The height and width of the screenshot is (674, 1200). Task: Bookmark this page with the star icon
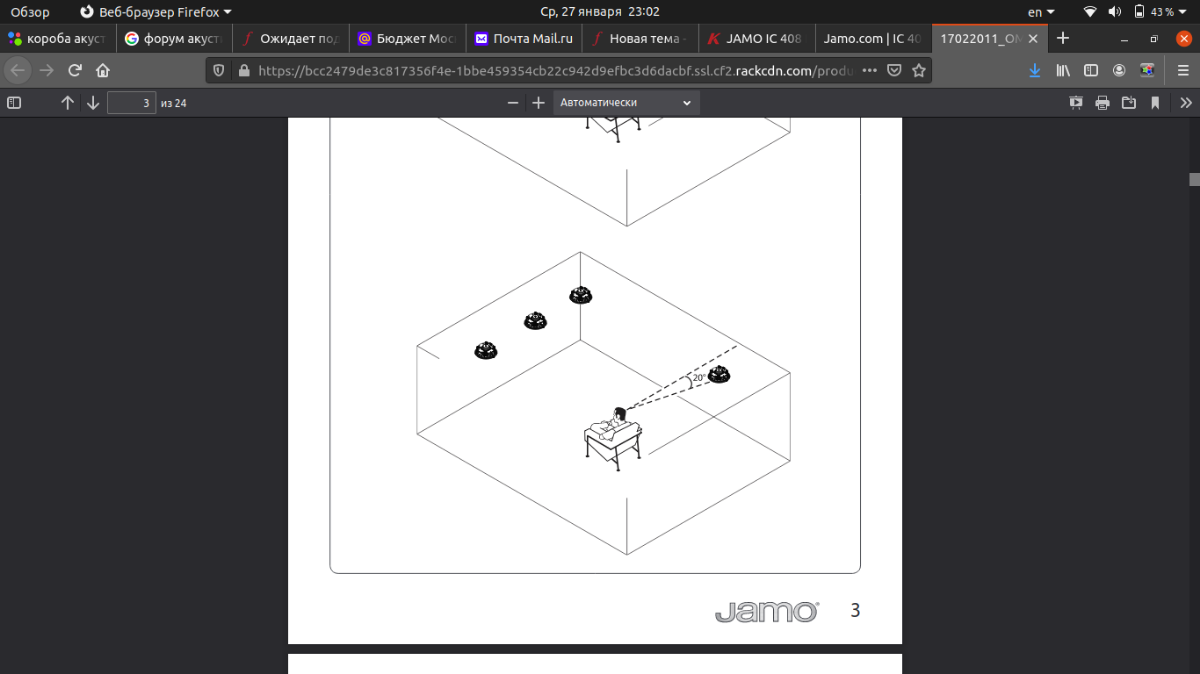[x=919, y=71]
